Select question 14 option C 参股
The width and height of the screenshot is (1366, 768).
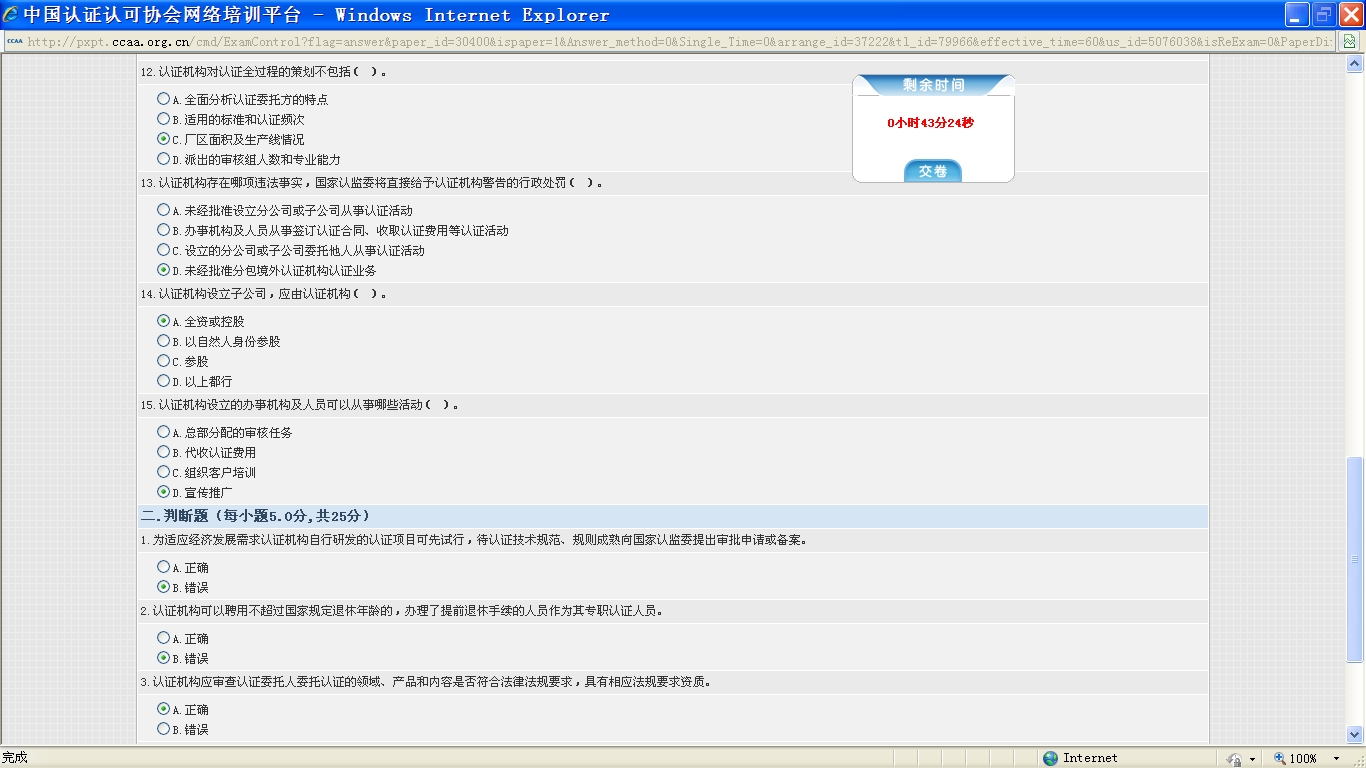coord(163,361)
